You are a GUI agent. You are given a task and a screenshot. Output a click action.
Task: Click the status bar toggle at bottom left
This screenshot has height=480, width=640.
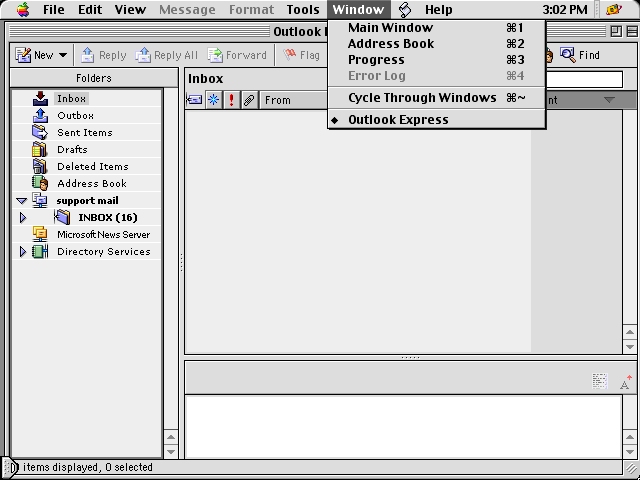click(11, 468)
